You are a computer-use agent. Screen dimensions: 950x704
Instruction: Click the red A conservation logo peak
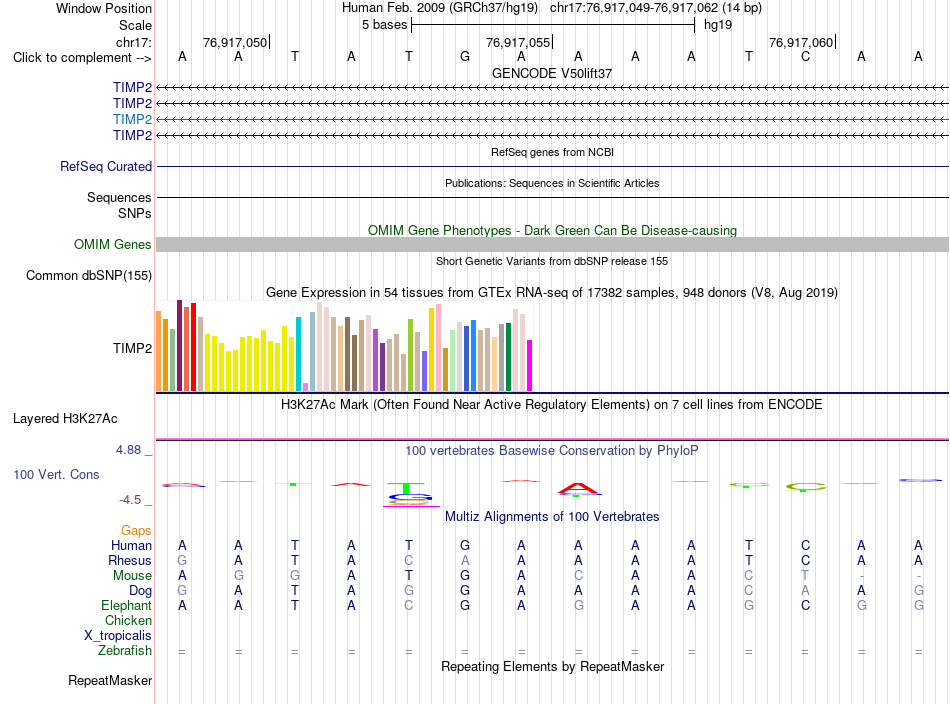tap(579, 488)
